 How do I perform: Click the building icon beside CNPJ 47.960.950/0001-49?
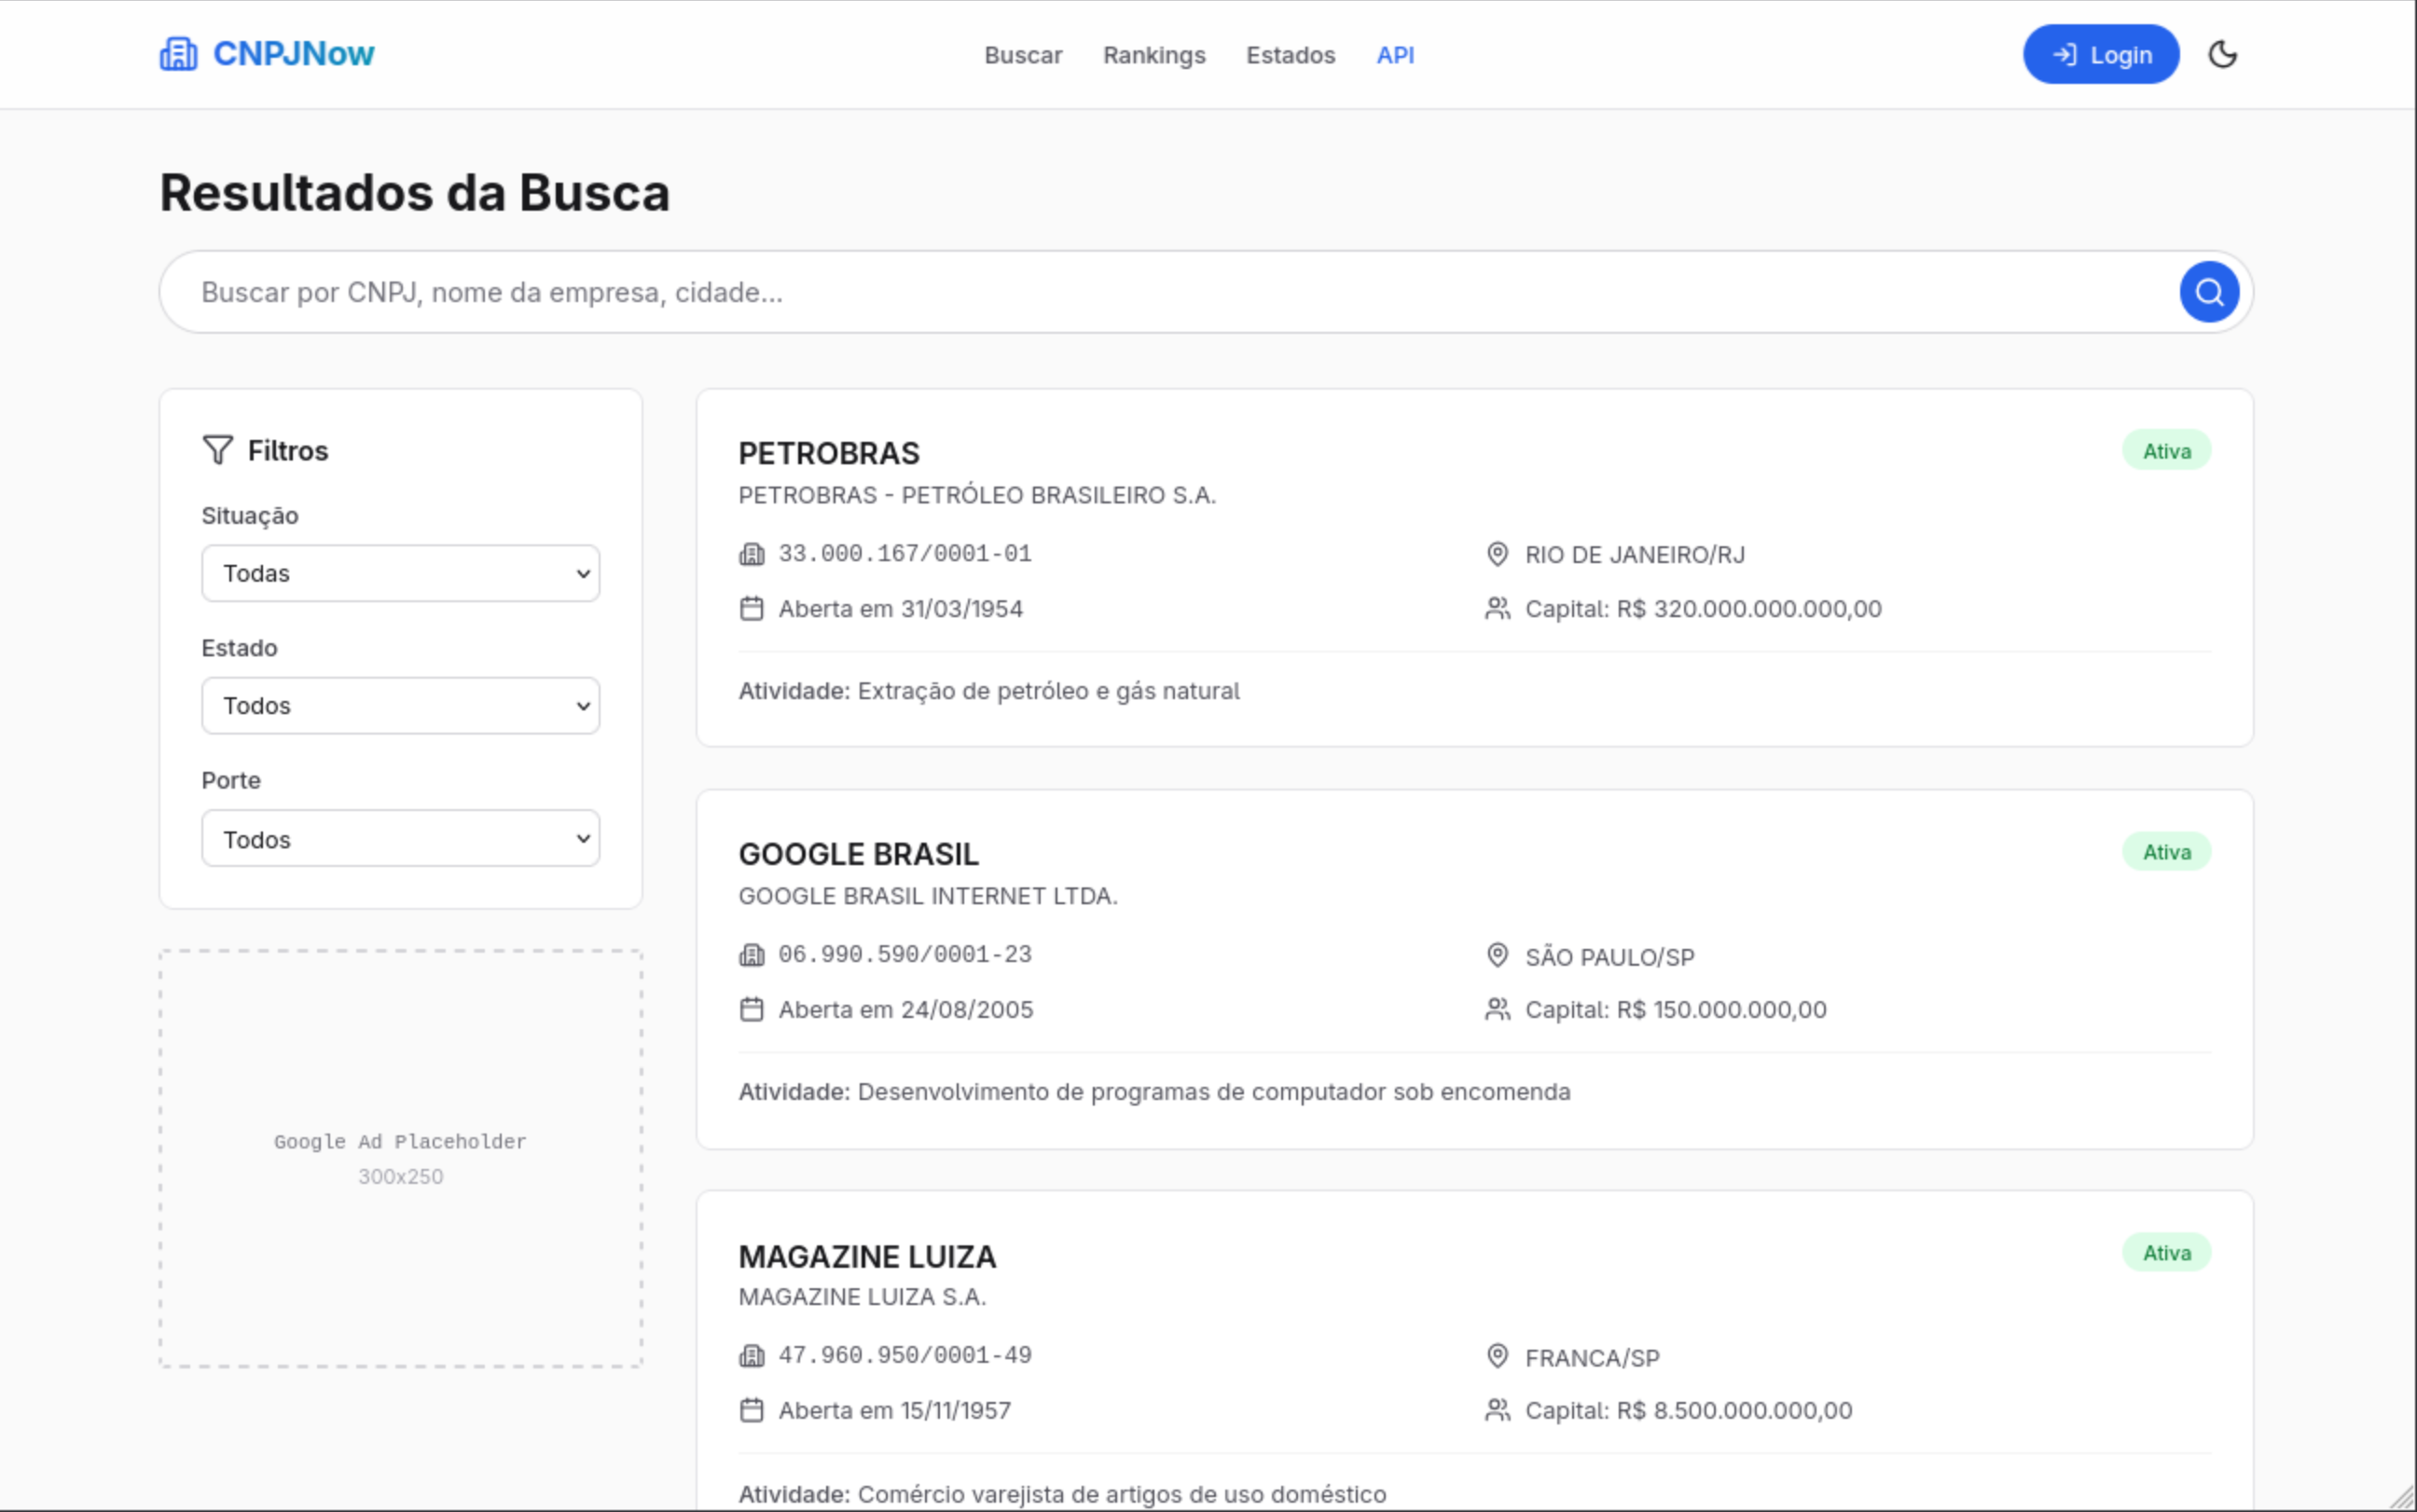click(x=751, y=1356)
